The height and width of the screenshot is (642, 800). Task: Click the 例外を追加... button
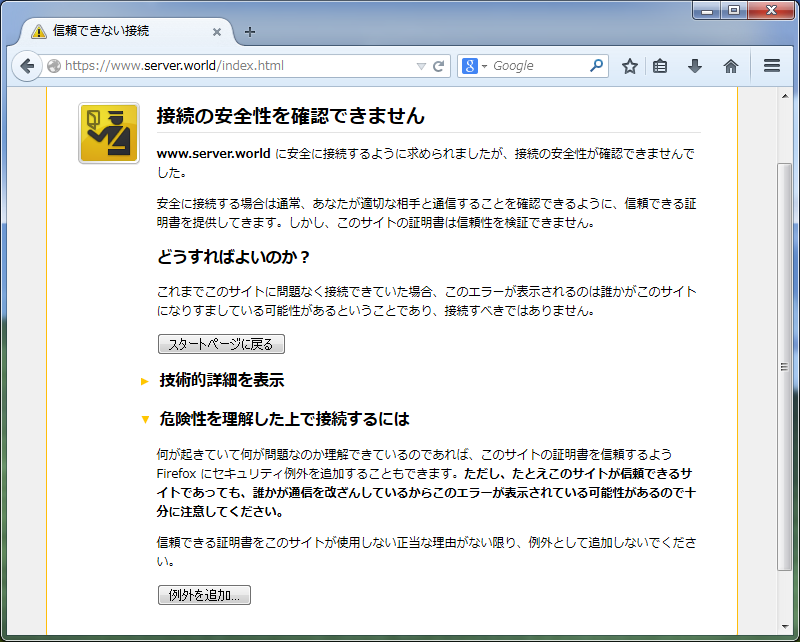pyautogui.click(x=204, y=595)
